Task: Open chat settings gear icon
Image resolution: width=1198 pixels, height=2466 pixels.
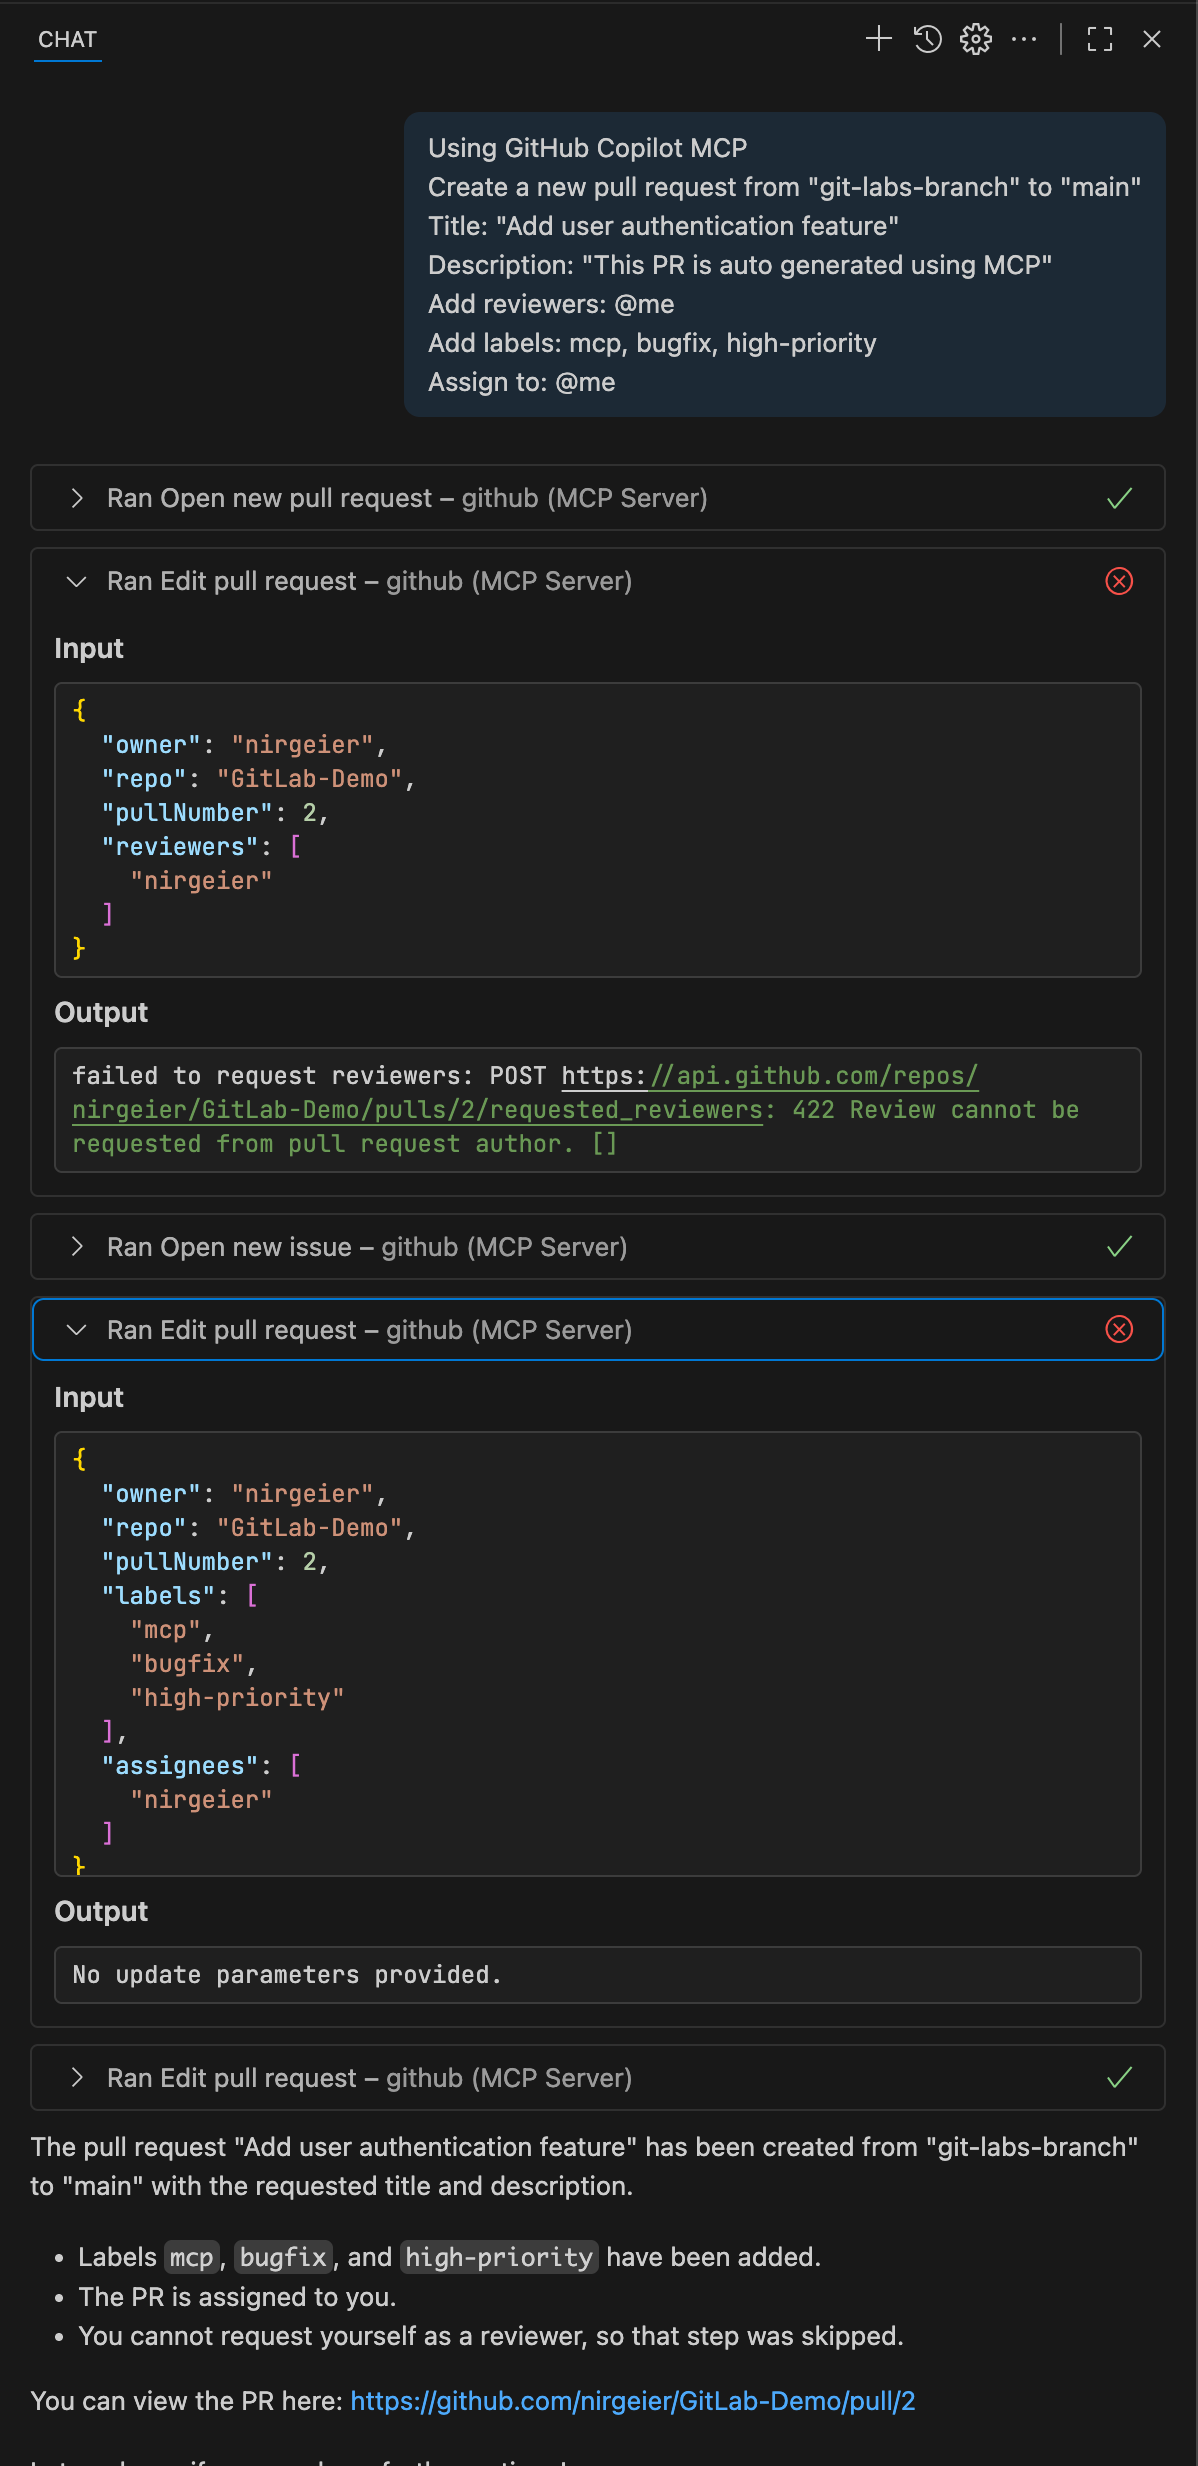Action: (x=976, y=39)
